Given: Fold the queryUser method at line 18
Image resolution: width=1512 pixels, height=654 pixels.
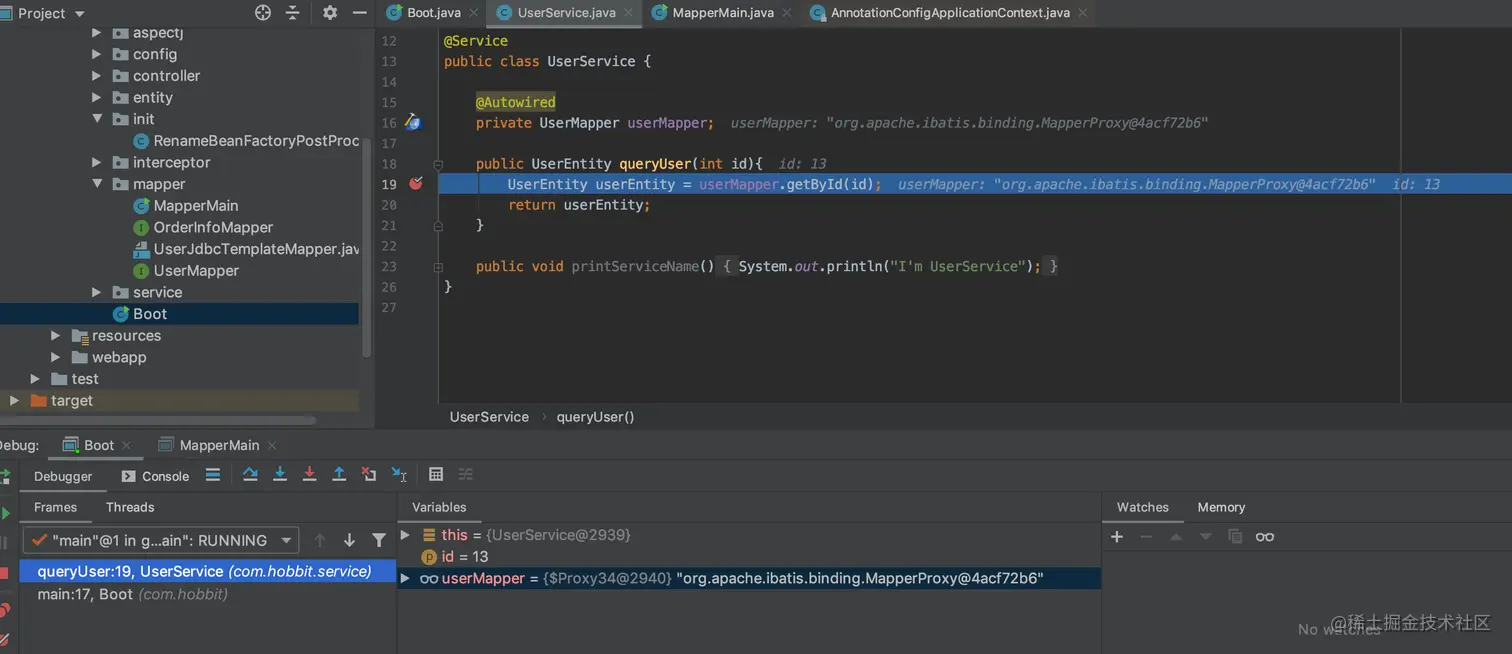Looking at the screenshot, I should [438, 164].
